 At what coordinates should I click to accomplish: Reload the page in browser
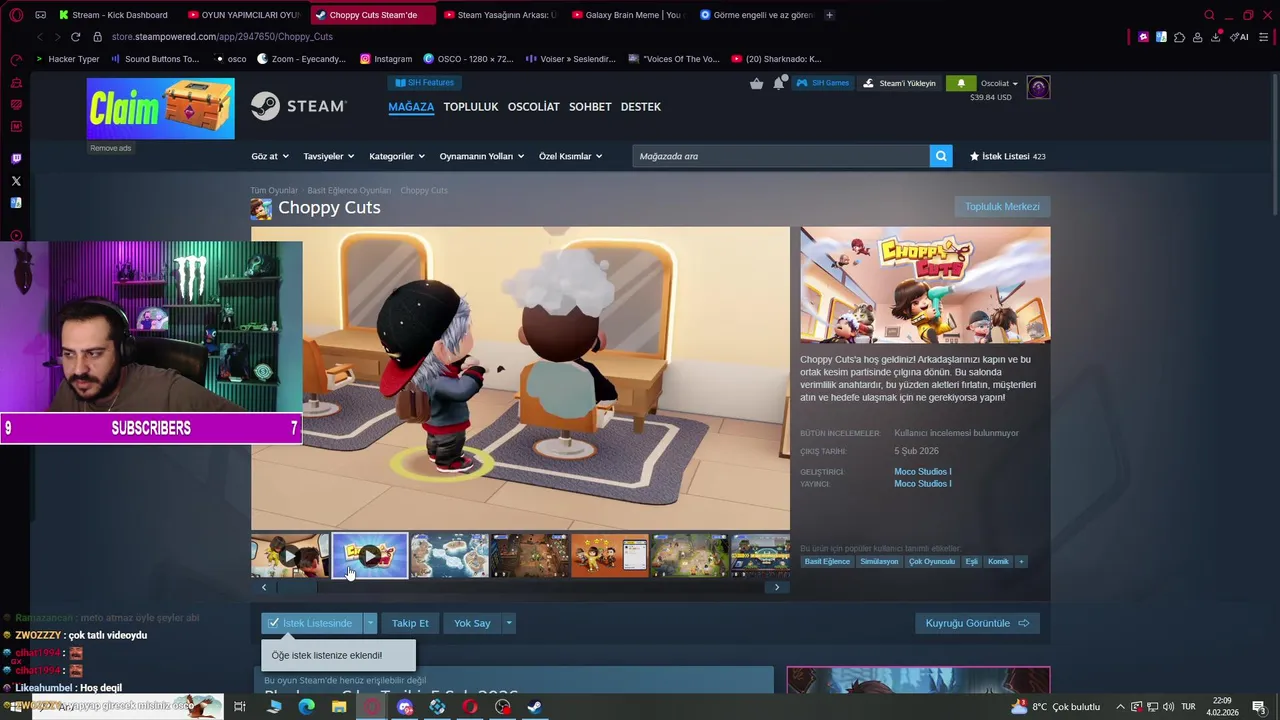pos(75,37)
